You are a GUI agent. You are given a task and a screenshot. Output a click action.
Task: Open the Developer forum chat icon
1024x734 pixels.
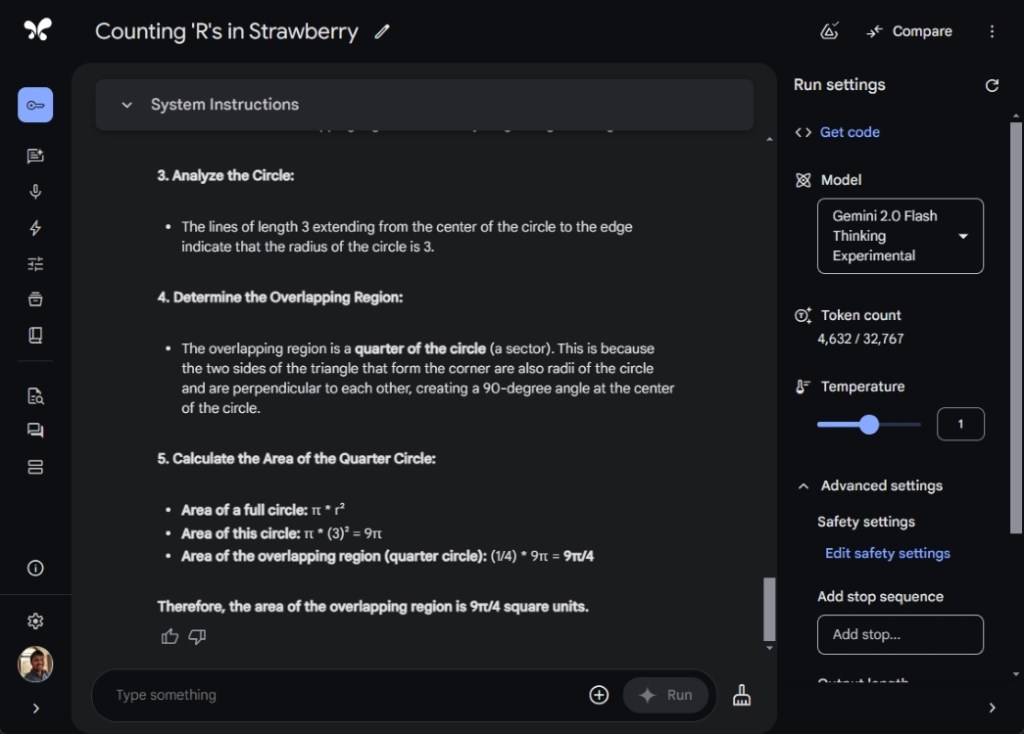(35, 430)
